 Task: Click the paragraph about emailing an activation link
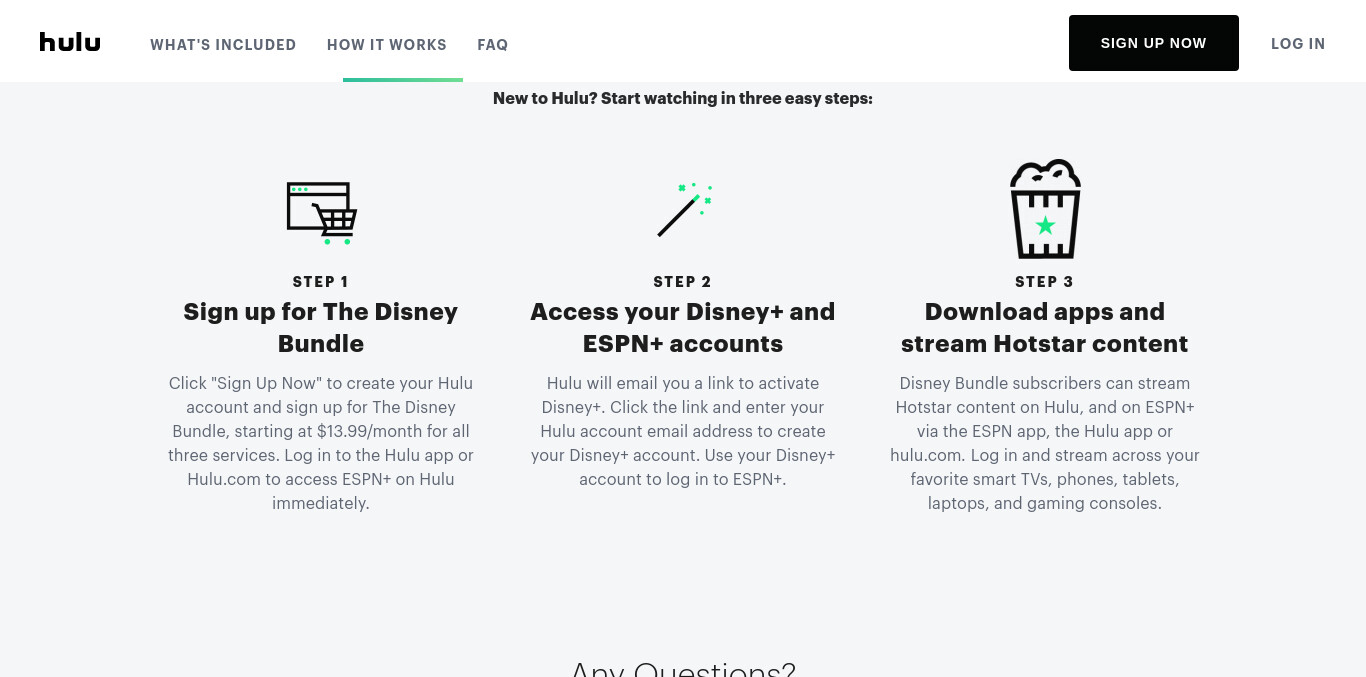pos(683,431)
